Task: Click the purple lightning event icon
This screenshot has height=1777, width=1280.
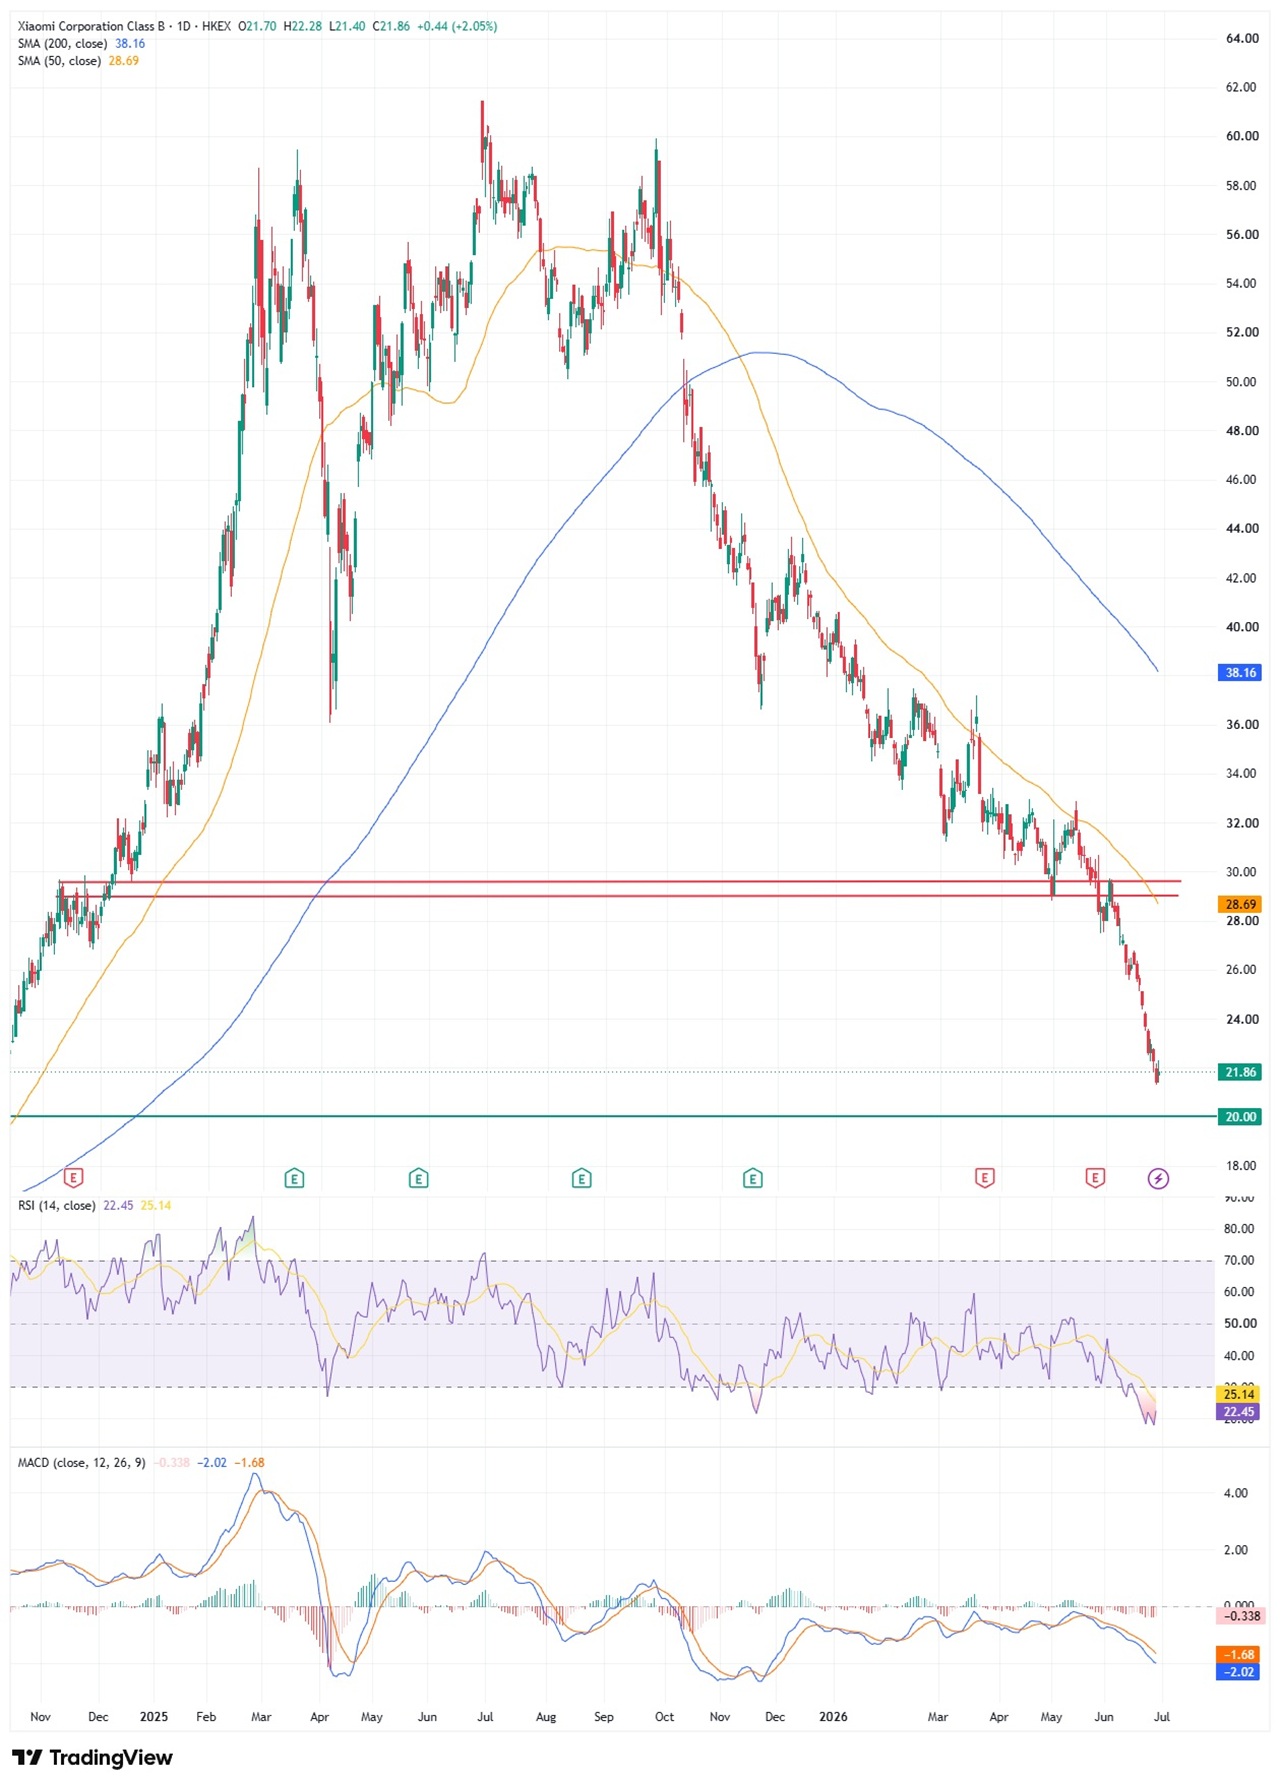Action: [1158, 1178]
